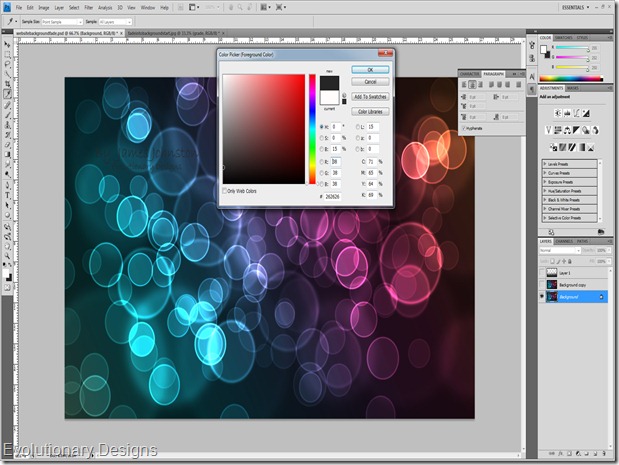The width and height of the screenshot is (619, 465).
Task: Click the Add layer style fx icon
Action: tap(561, 454)
